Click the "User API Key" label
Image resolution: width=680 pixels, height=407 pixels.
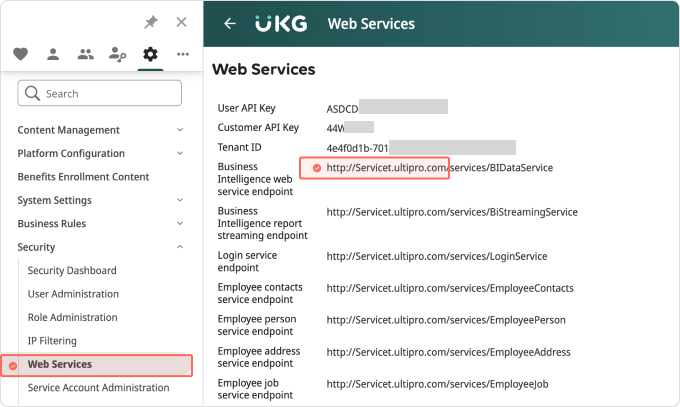246,108
